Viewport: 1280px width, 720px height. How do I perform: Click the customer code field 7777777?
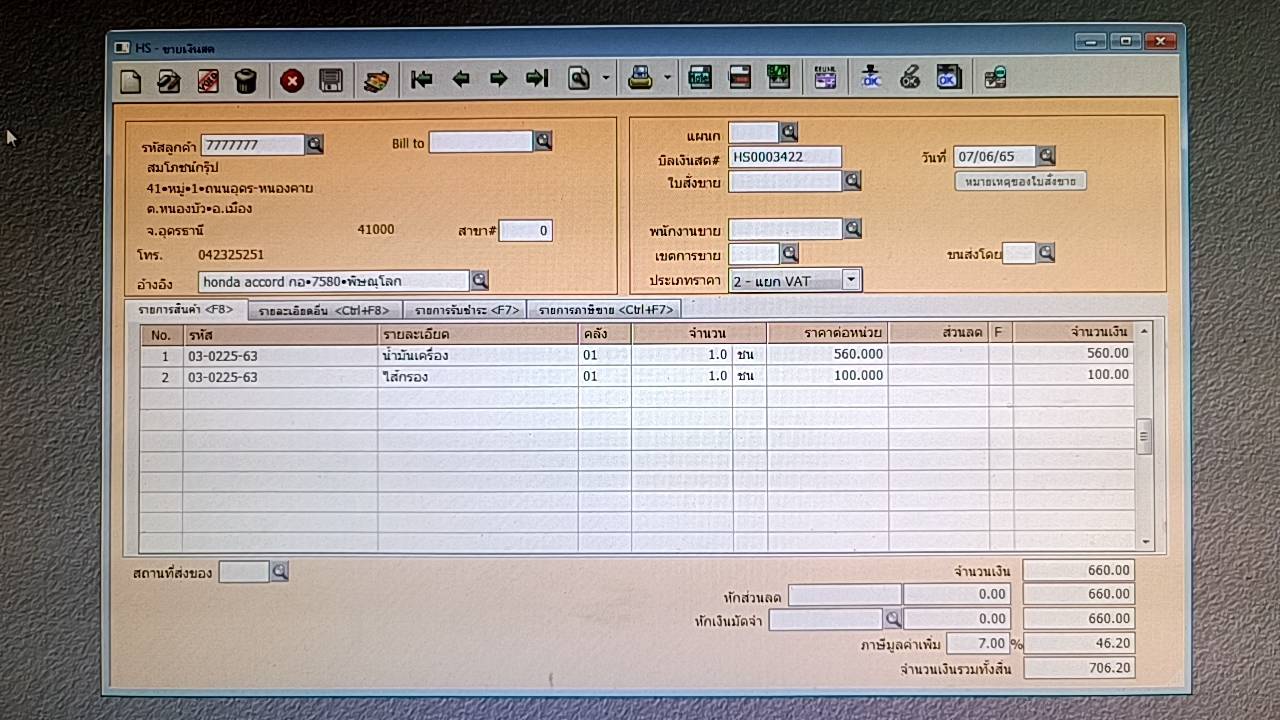click(253, 146)
